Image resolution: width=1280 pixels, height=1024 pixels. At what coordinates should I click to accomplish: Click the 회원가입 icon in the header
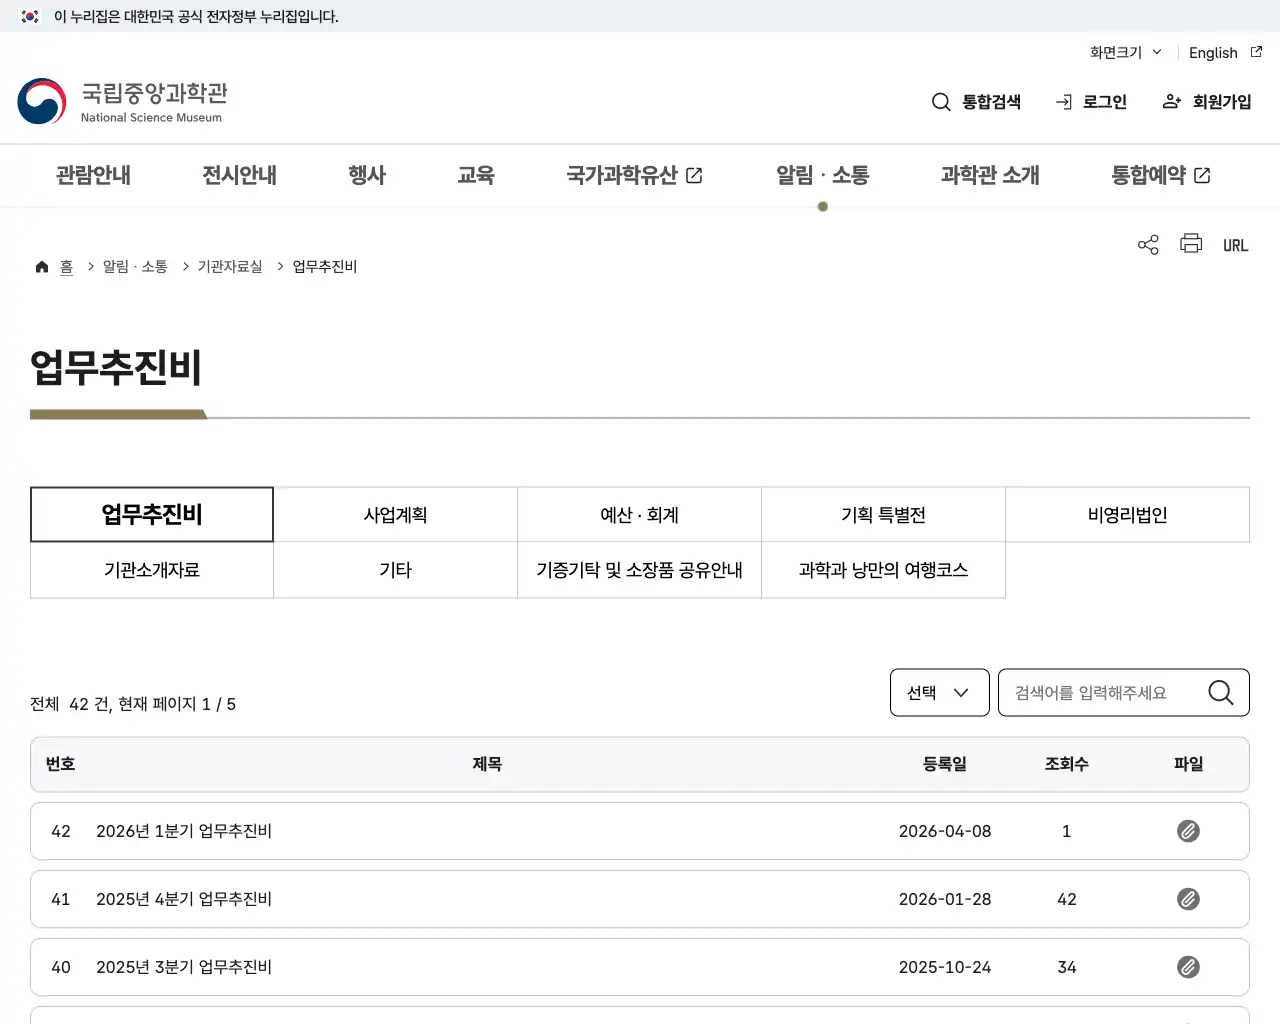click(x=1171, y=101)
